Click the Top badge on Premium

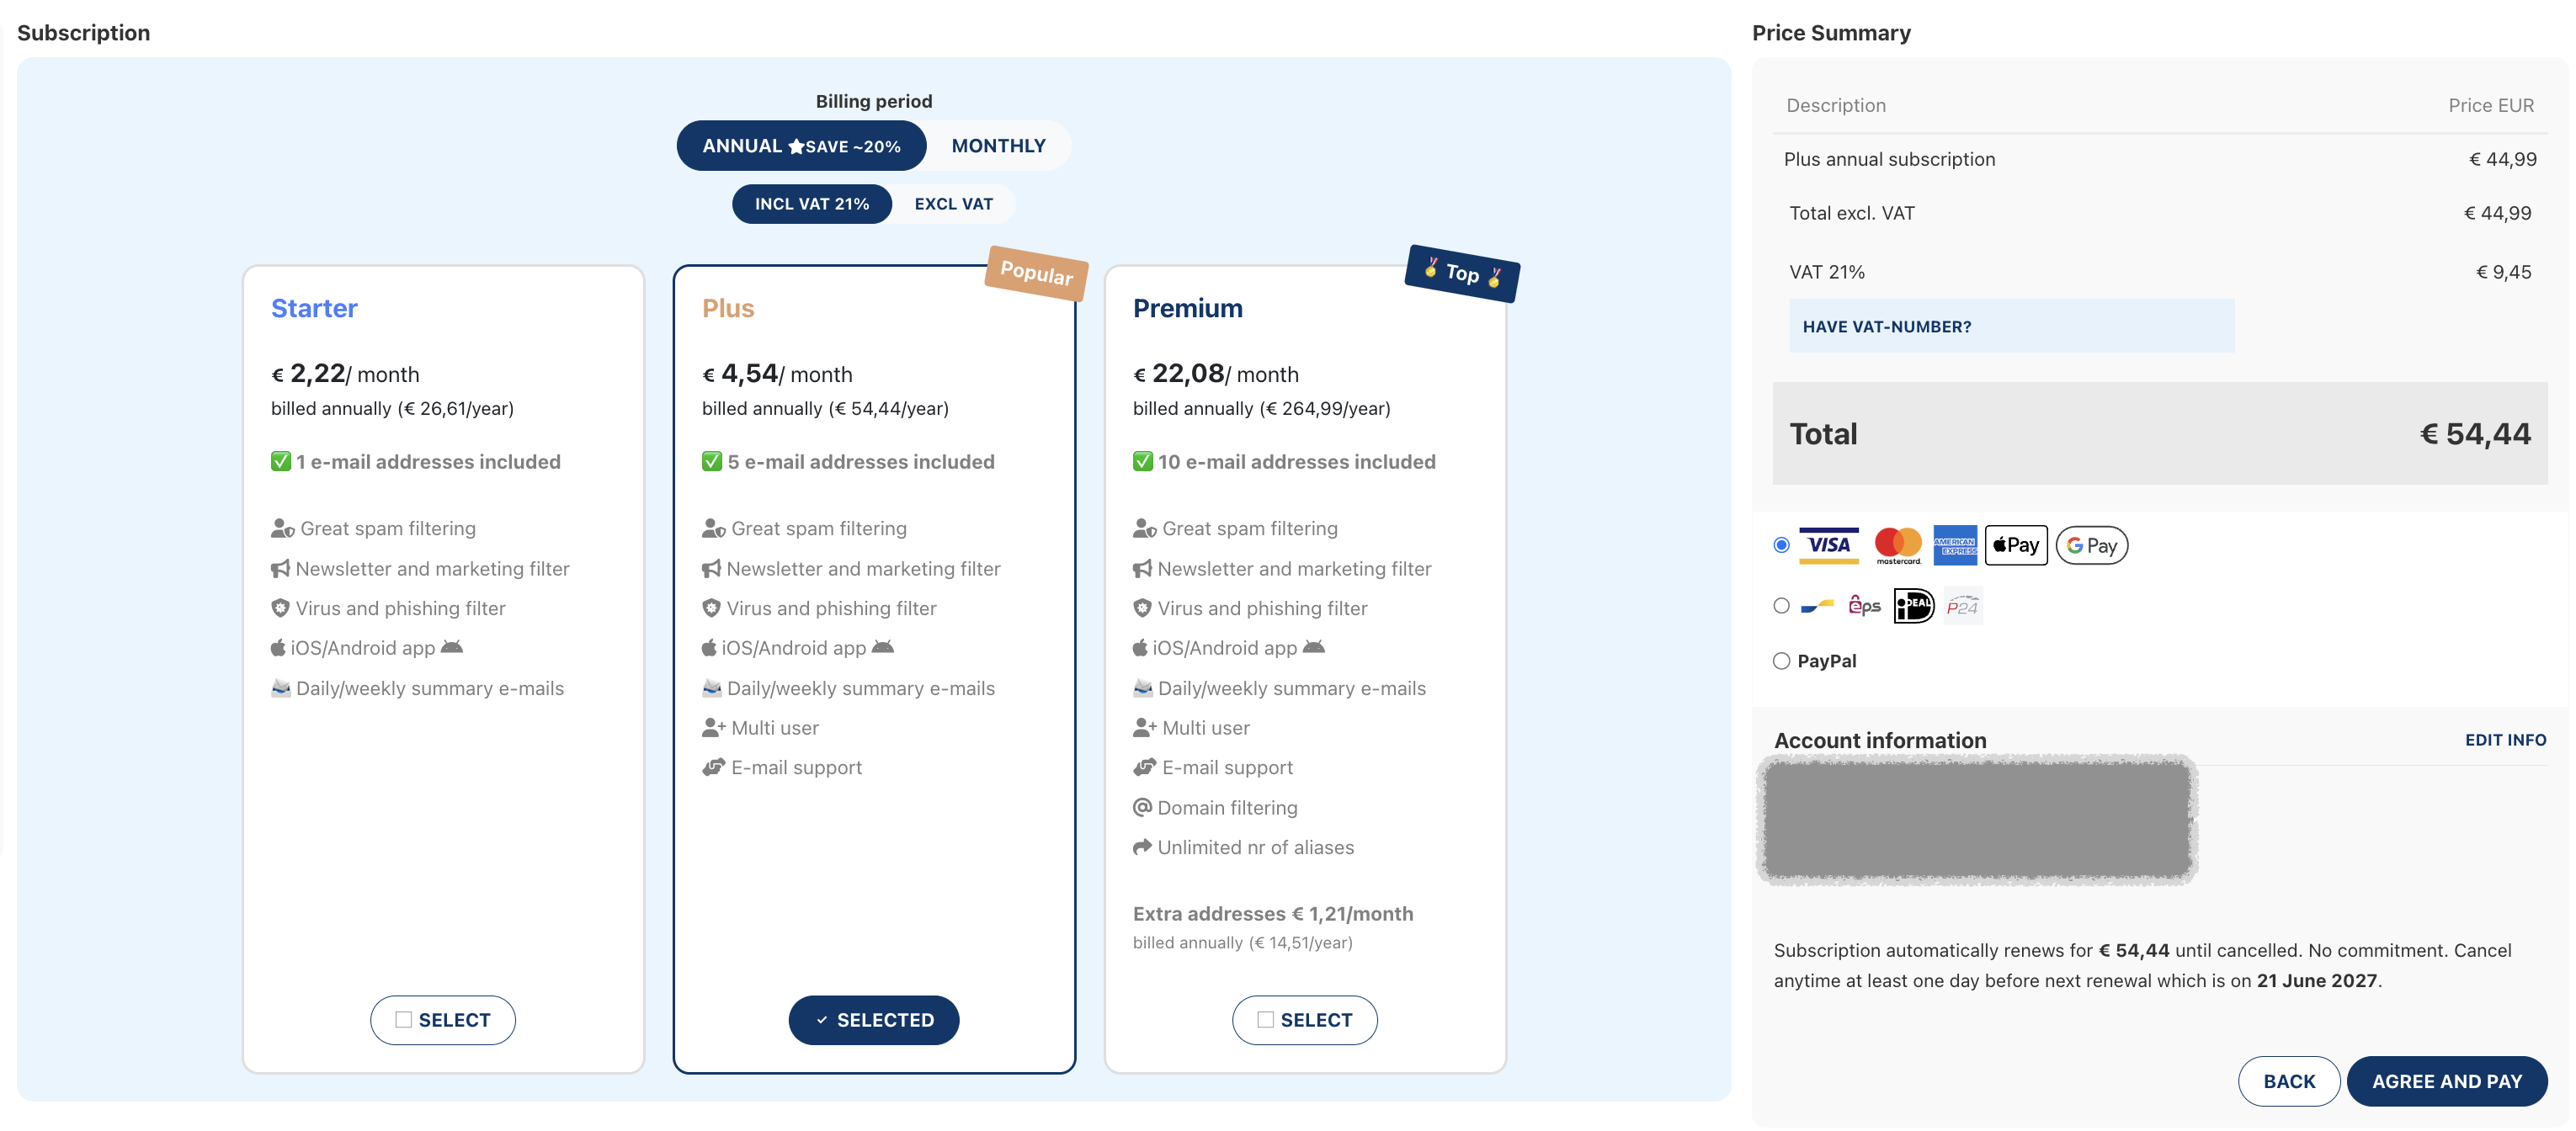pos(1462,273)
